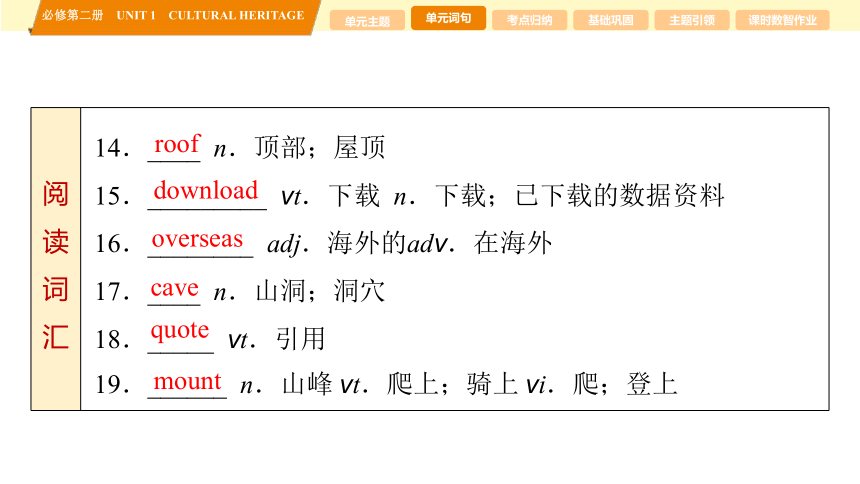Select the red word "mount"

[x=187, y=381]
